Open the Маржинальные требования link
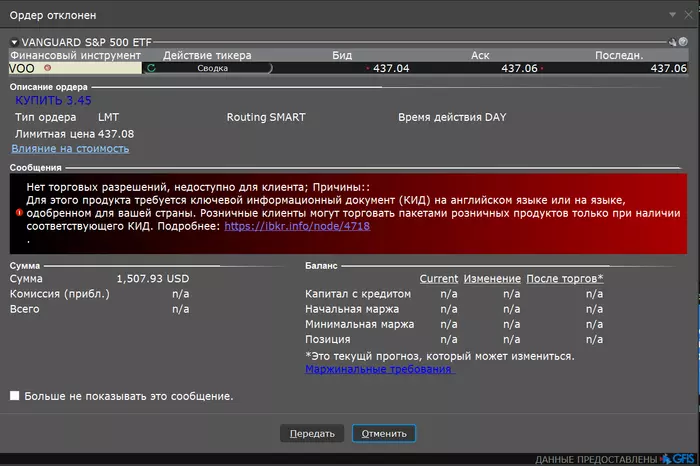Image resolution: width=700 pixels, height=466 pixels. tap(380, 369)
